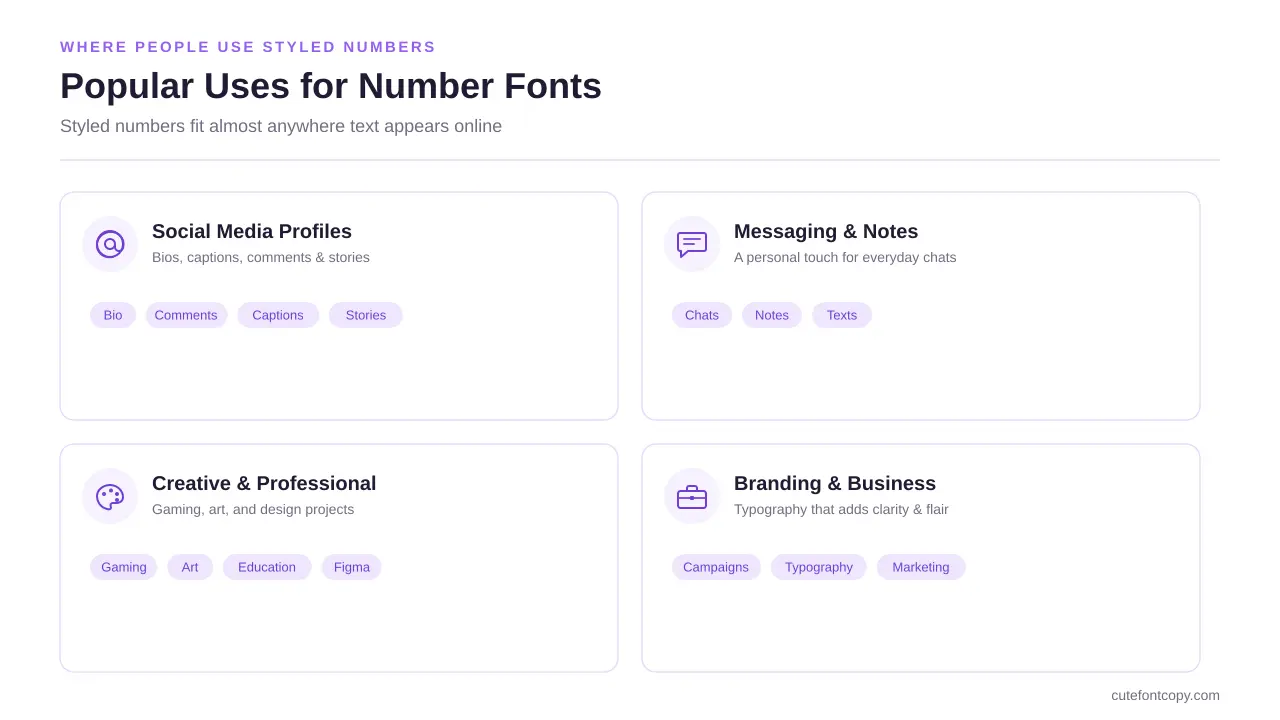Pick the Stories tag
The image size is (1280, 720).
(366, 315)
